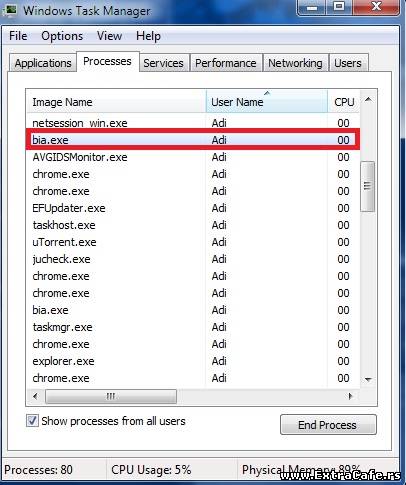Close the Task Manager window
Image resolution: width=406 pixels, height=485 pixels.
coord(376,7)
